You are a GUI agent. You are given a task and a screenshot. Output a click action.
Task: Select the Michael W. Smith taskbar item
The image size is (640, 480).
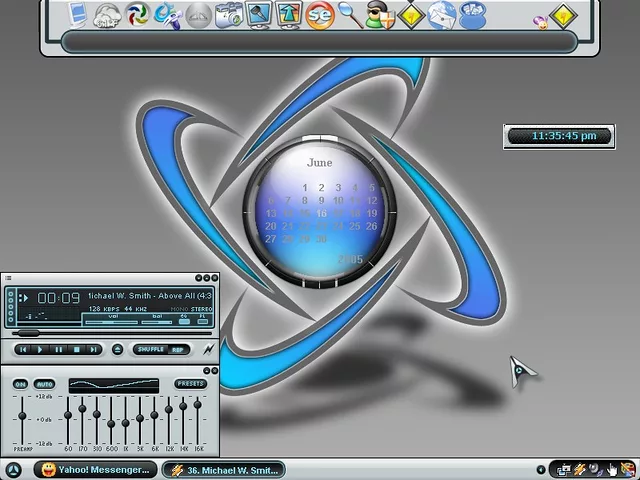coord(222,470)
